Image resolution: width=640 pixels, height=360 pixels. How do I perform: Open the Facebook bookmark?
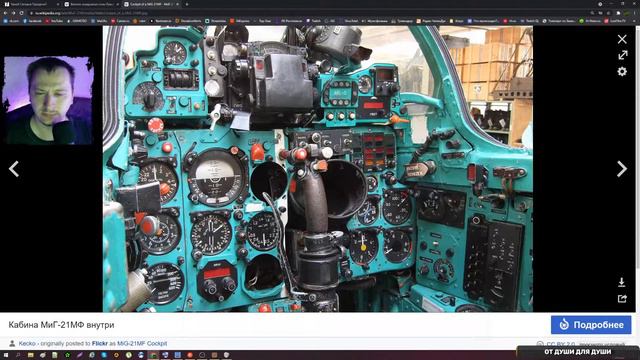(32, 21)
